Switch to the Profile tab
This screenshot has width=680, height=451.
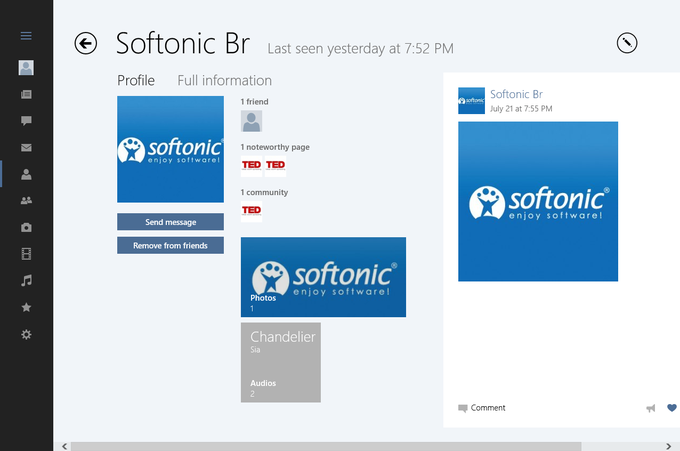tap(136, 81)
